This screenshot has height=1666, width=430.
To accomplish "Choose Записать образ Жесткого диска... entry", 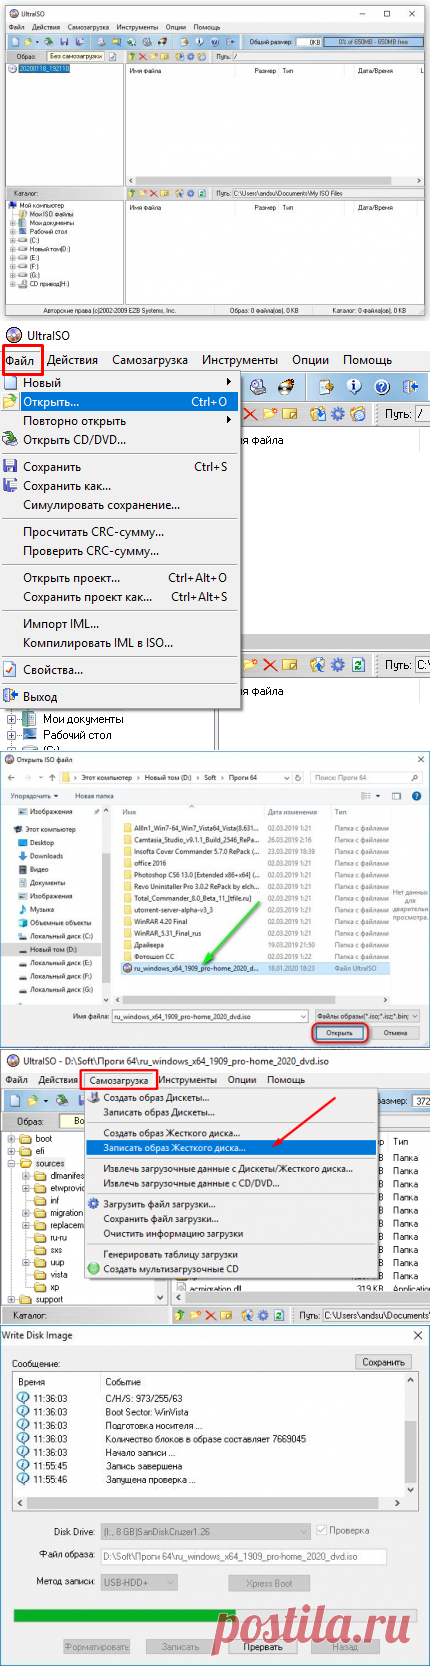I will [x=174, y=1148].
